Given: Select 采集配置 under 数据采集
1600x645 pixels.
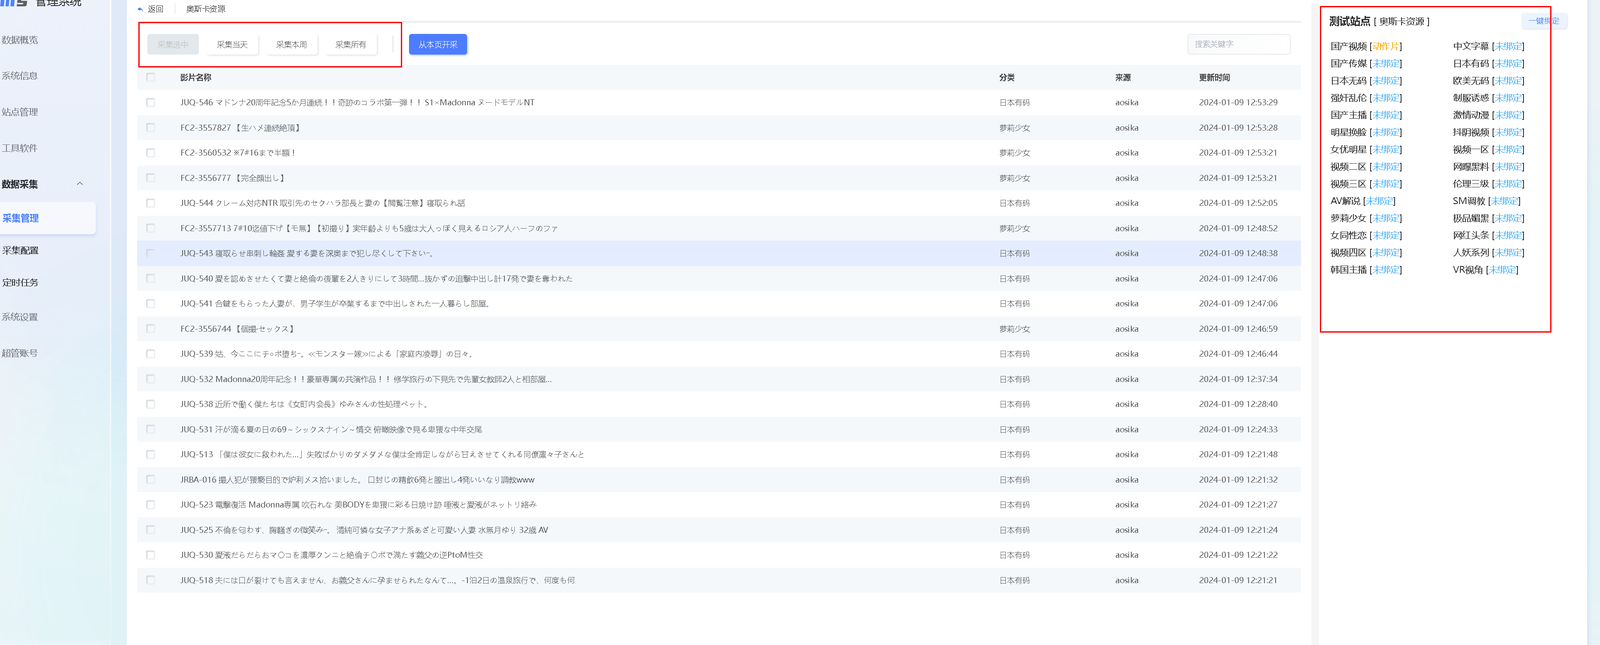Looking at the screenshot, I should click(x=20, y=250).
